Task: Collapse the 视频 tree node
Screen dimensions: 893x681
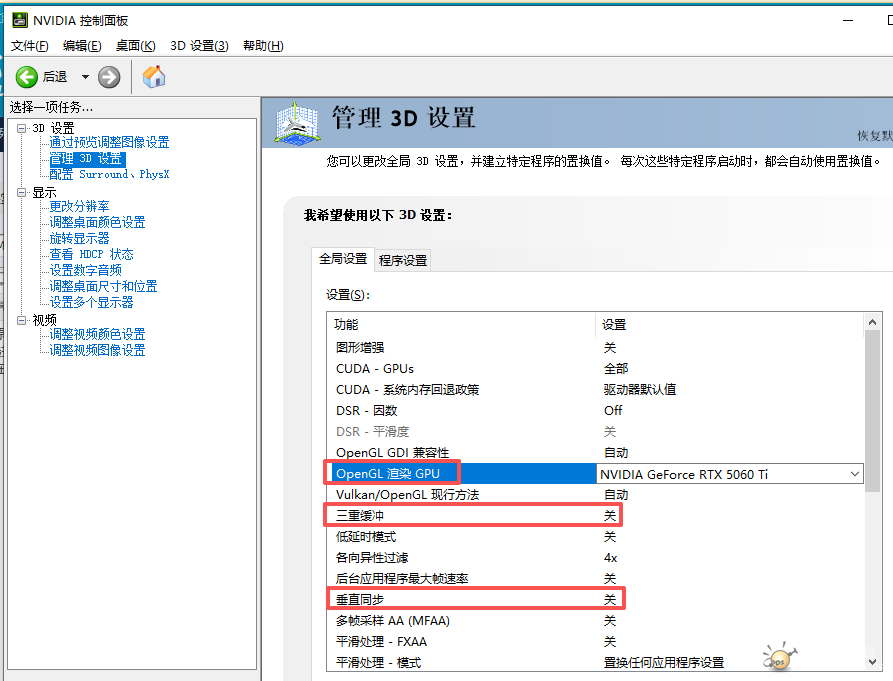Action: pos(22,320)
